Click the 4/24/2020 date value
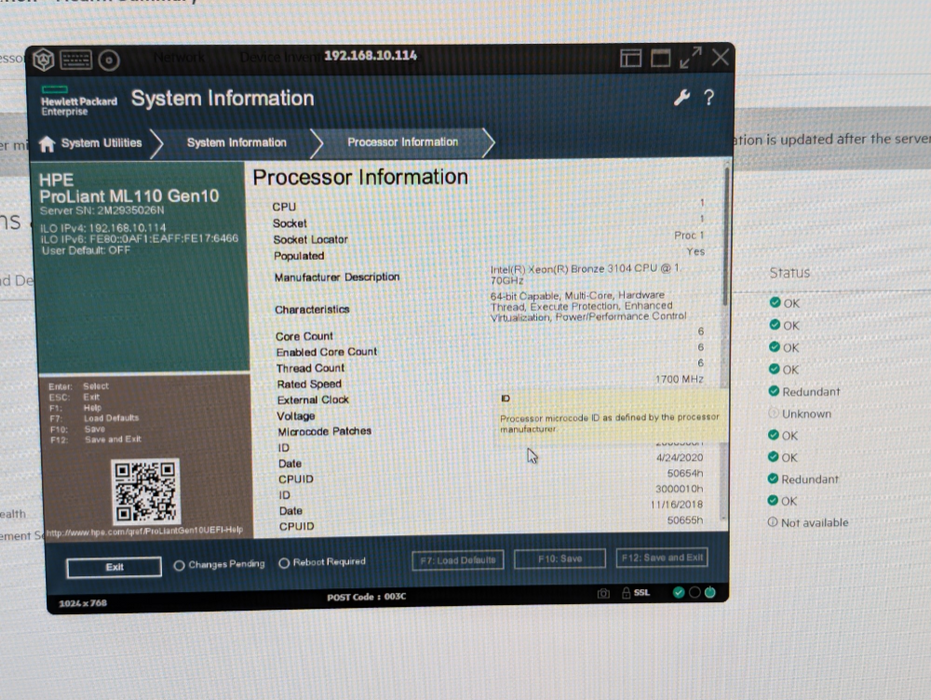Viewport: 931px width, 700px height. (x=679, y=458)
